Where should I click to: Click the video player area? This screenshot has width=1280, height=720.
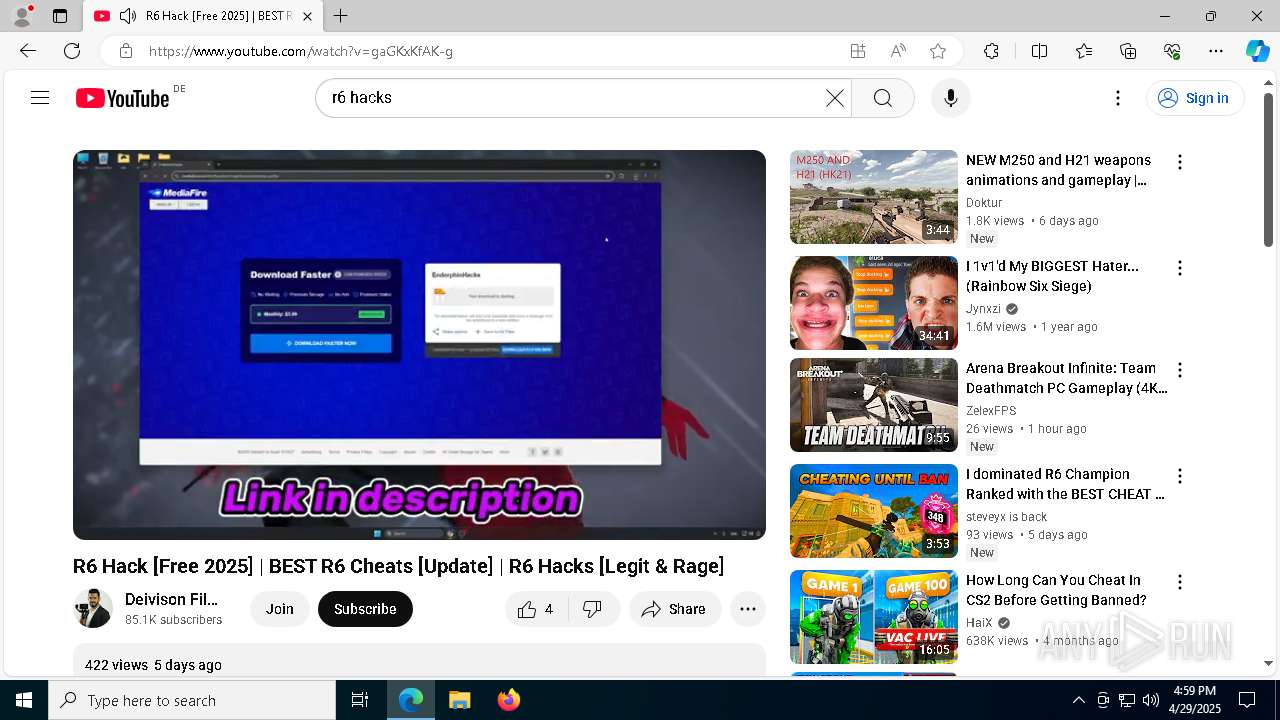(x=419, y=345)
